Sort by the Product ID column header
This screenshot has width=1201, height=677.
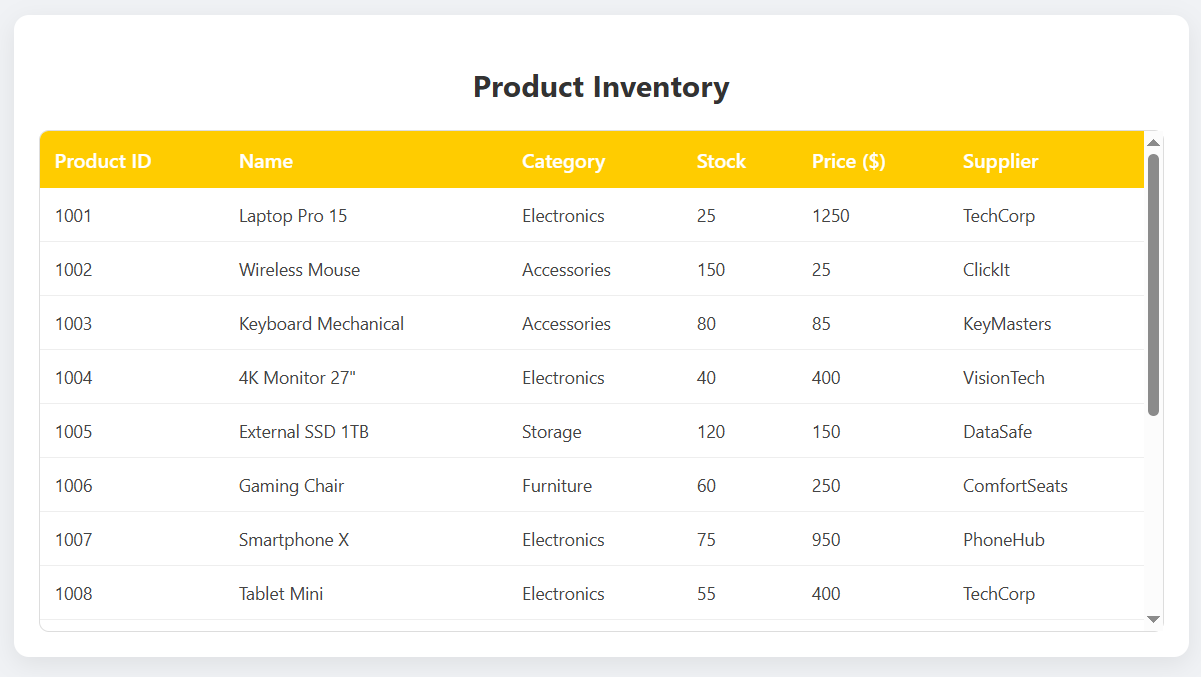103,160
